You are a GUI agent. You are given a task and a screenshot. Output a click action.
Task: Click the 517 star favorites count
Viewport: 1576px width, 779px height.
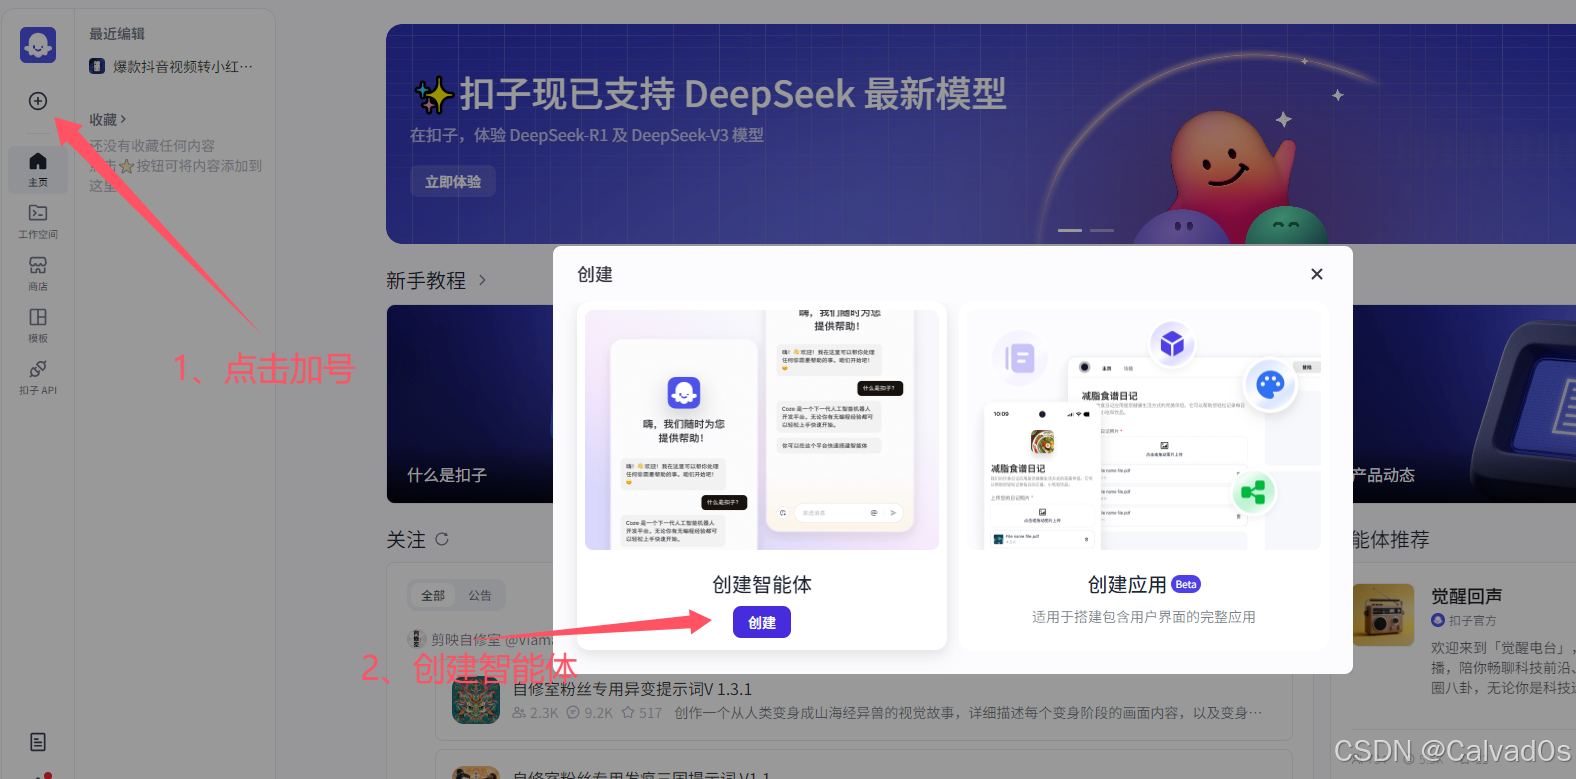pos(642,713)
